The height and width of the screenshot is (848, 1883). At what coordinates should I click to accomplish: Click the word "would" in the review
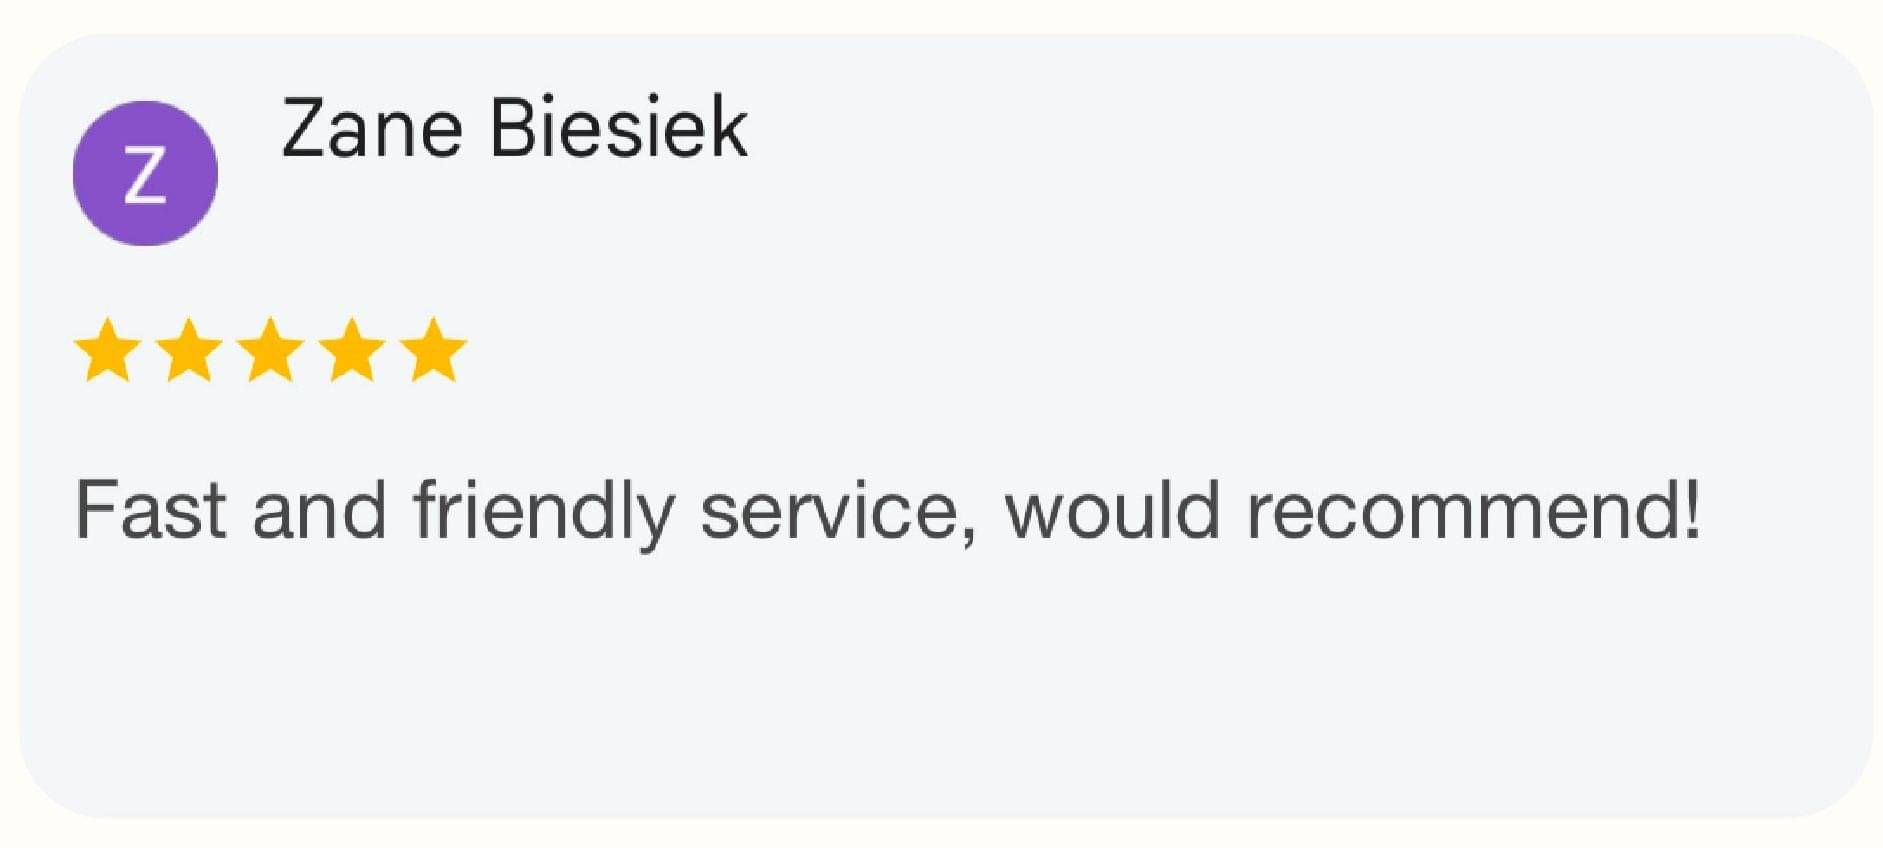coord(1112,510)
